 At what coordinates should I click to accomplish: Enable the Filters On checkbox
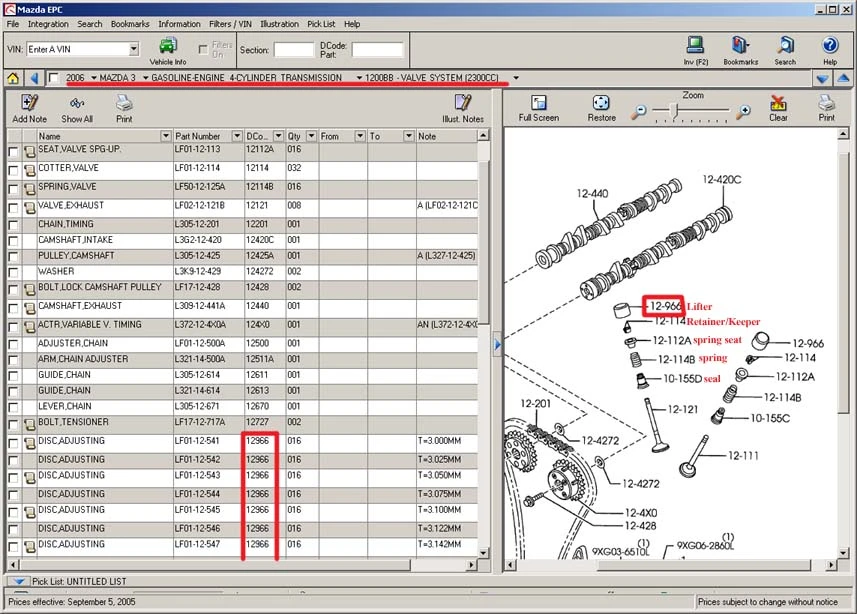click(x=203, y=50)
